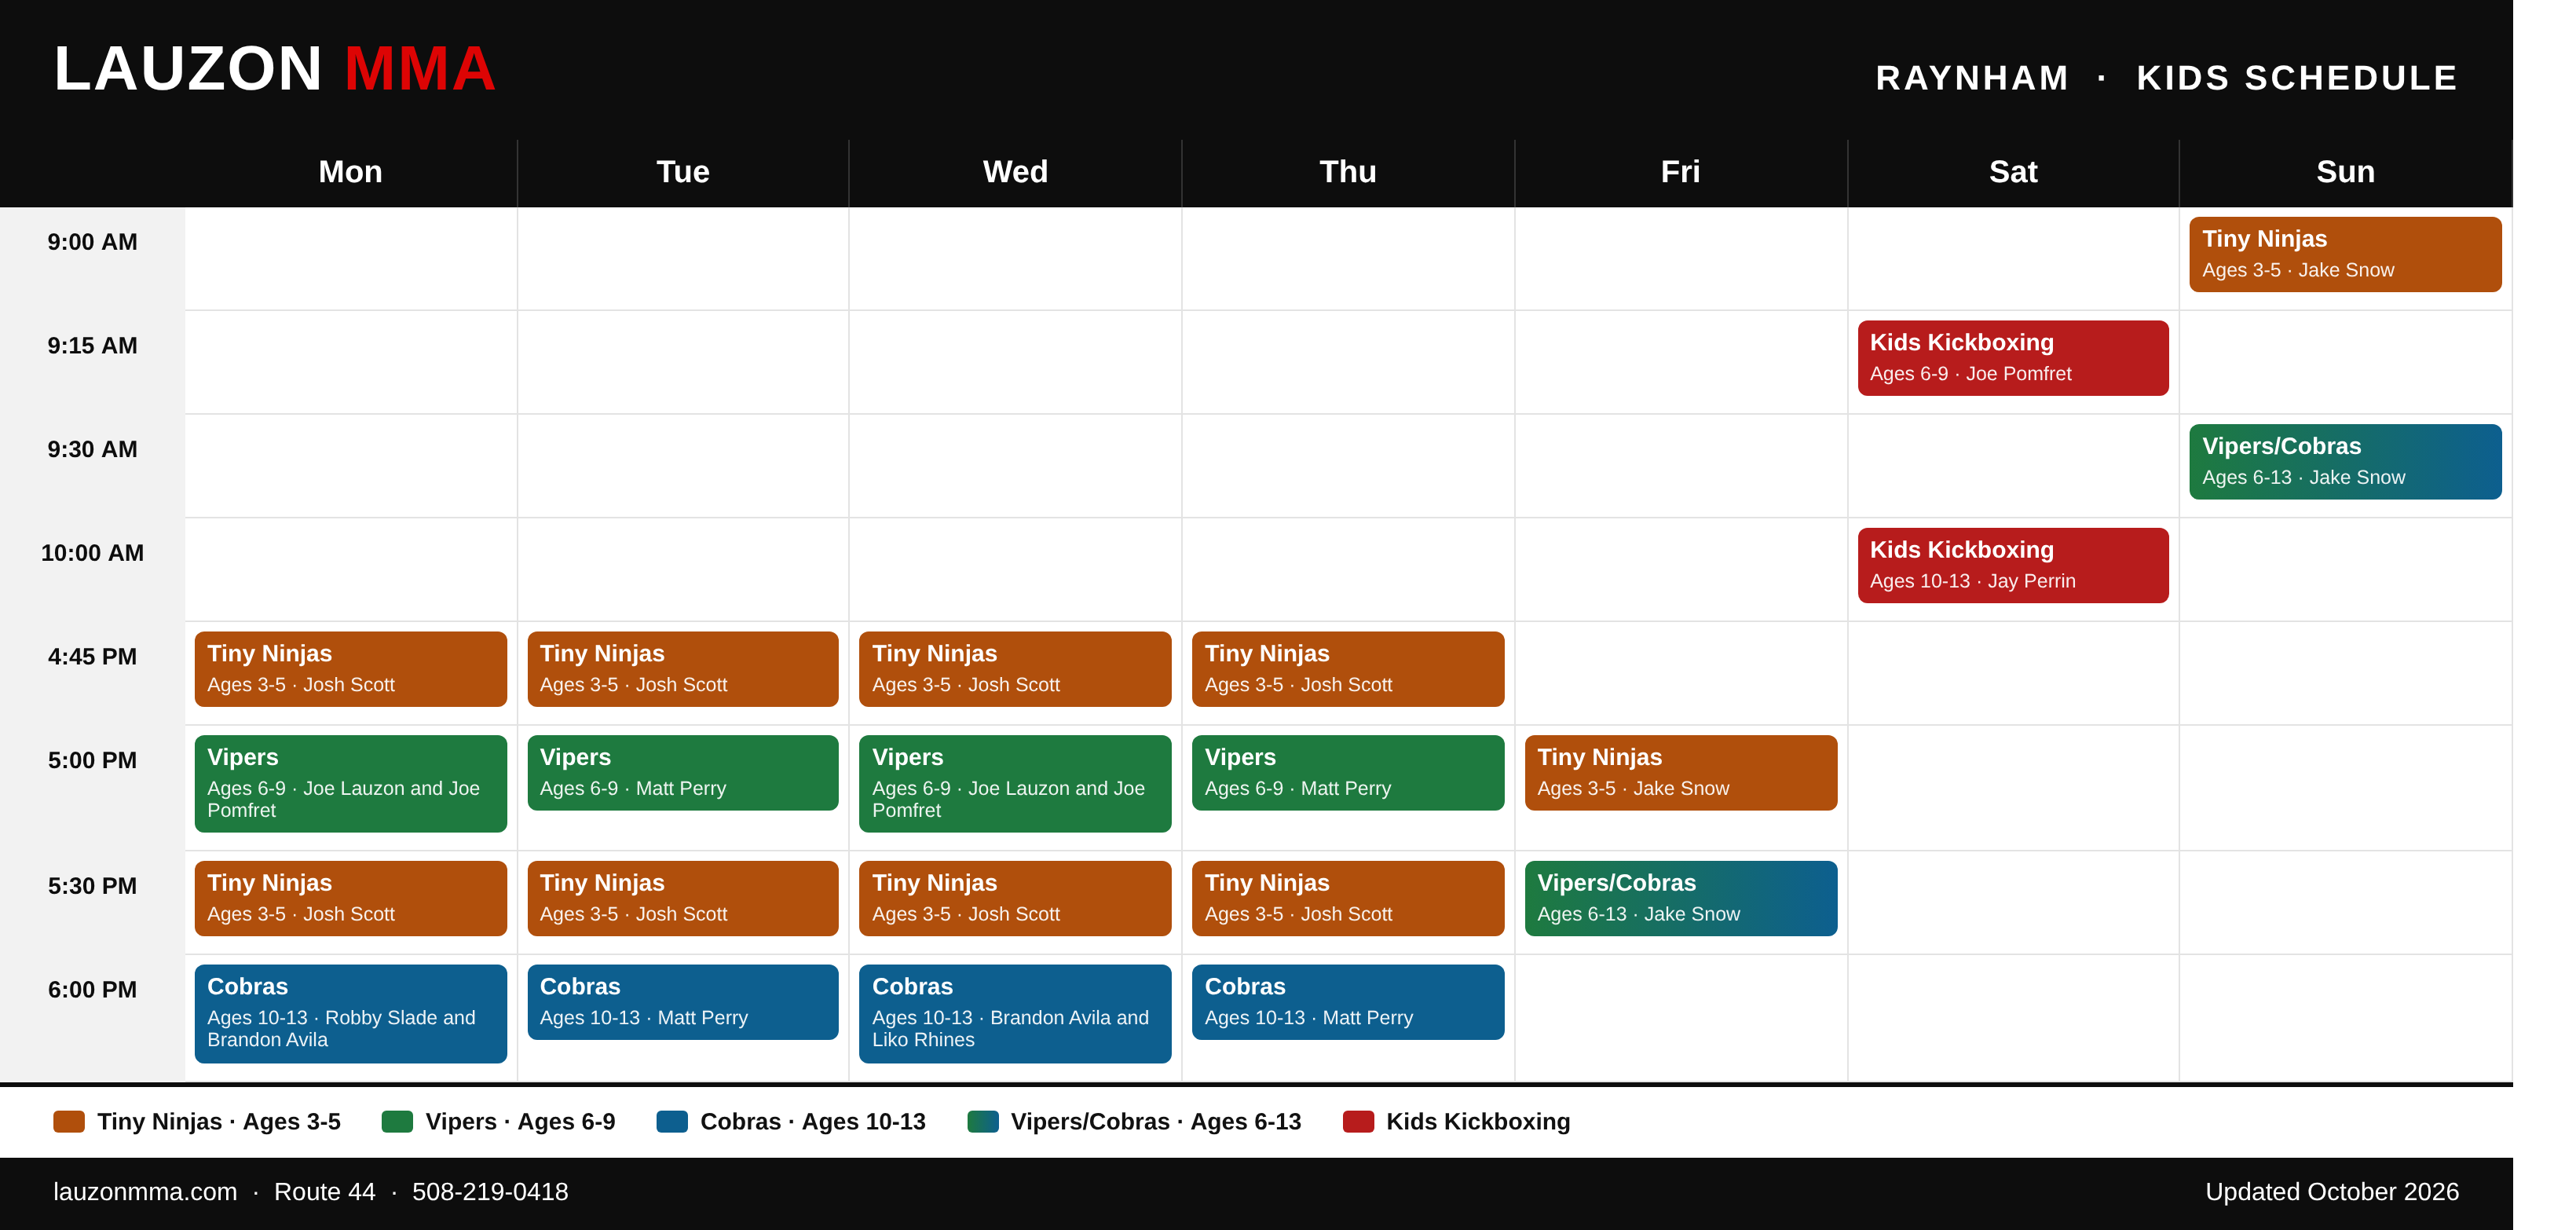
Task: Select the Tue column header
Action: click(683, 172)
